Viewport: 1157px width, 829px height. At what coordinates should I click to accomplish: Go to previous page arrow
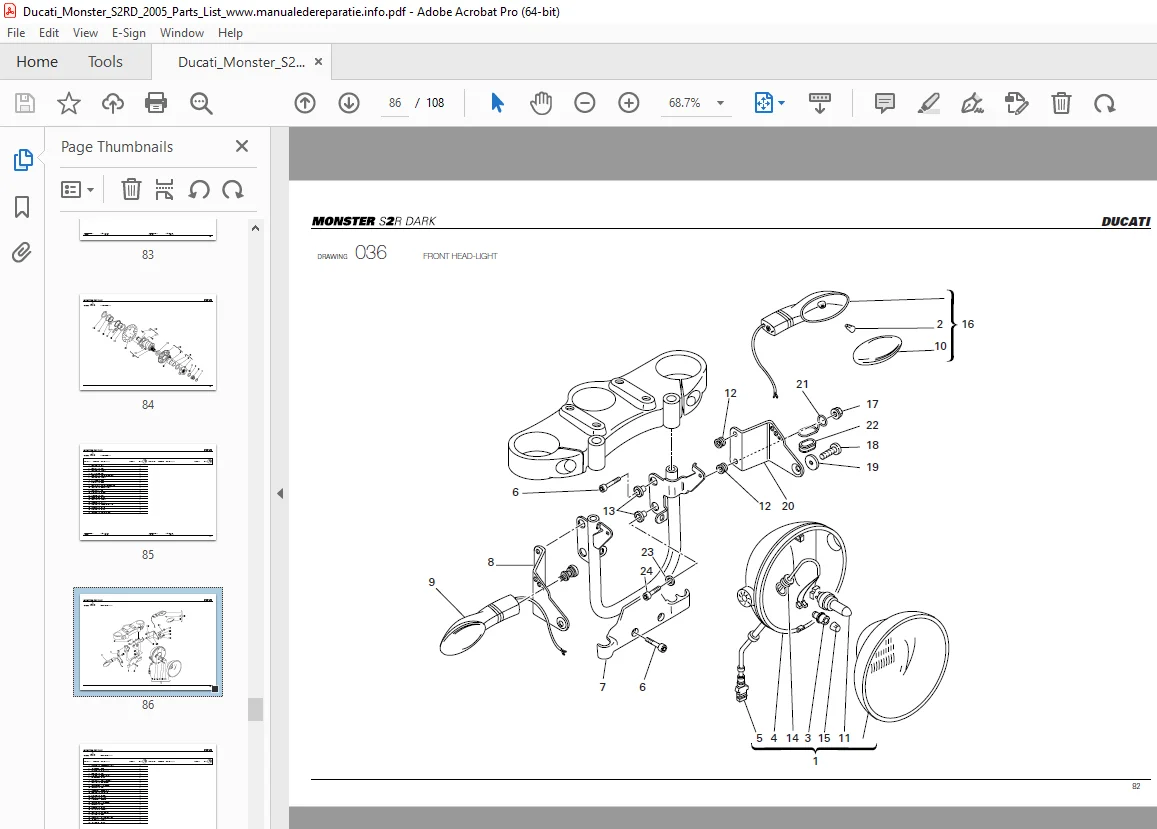click(305, 103)
